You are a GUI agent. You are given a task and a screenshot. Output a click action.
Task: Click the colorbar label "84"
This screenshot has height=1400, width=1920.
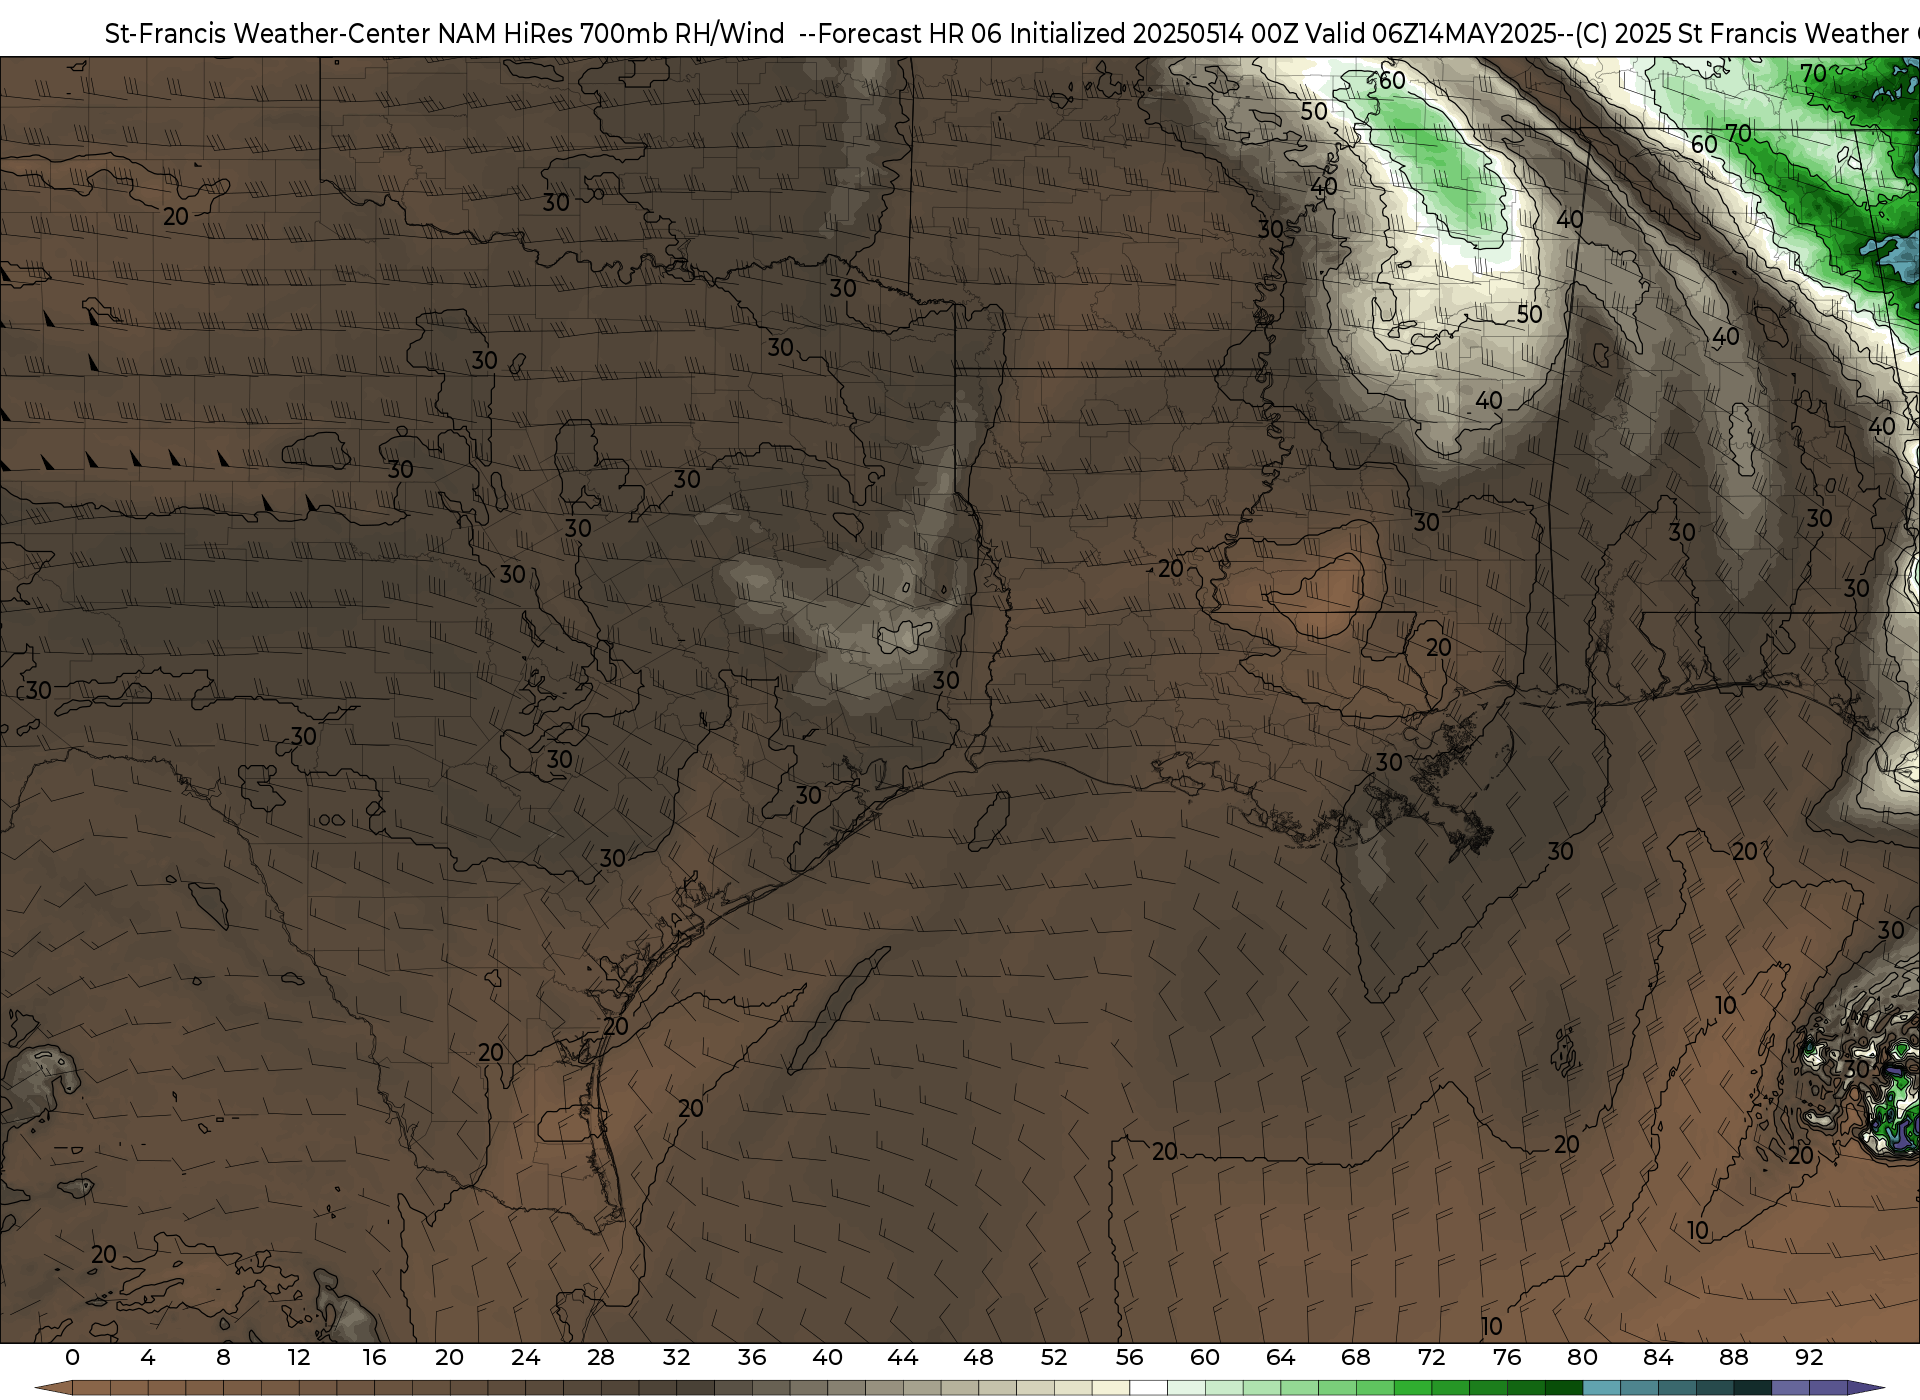point(1658,1358)
